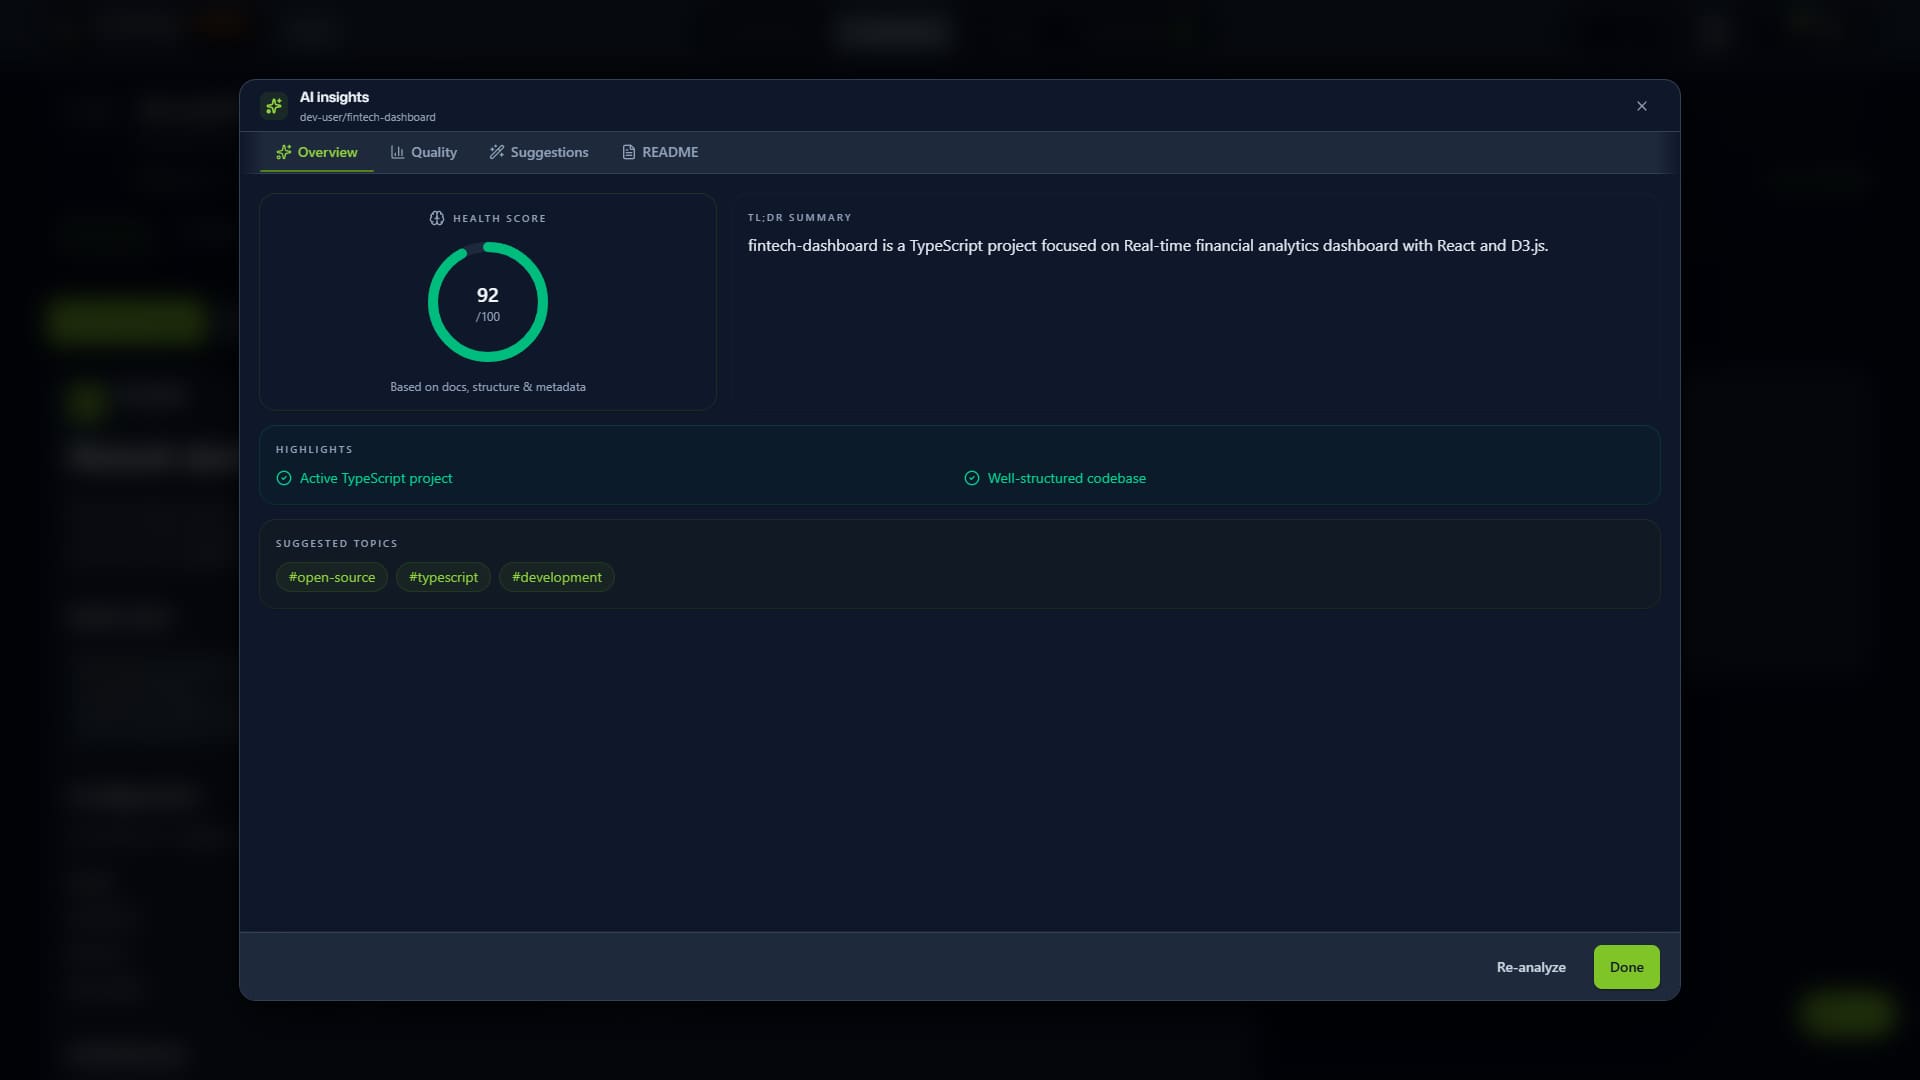Screen dimensions: 1920x1080
Task: Click the Overview tab sparkle icon
Action: tap(284, 152)
